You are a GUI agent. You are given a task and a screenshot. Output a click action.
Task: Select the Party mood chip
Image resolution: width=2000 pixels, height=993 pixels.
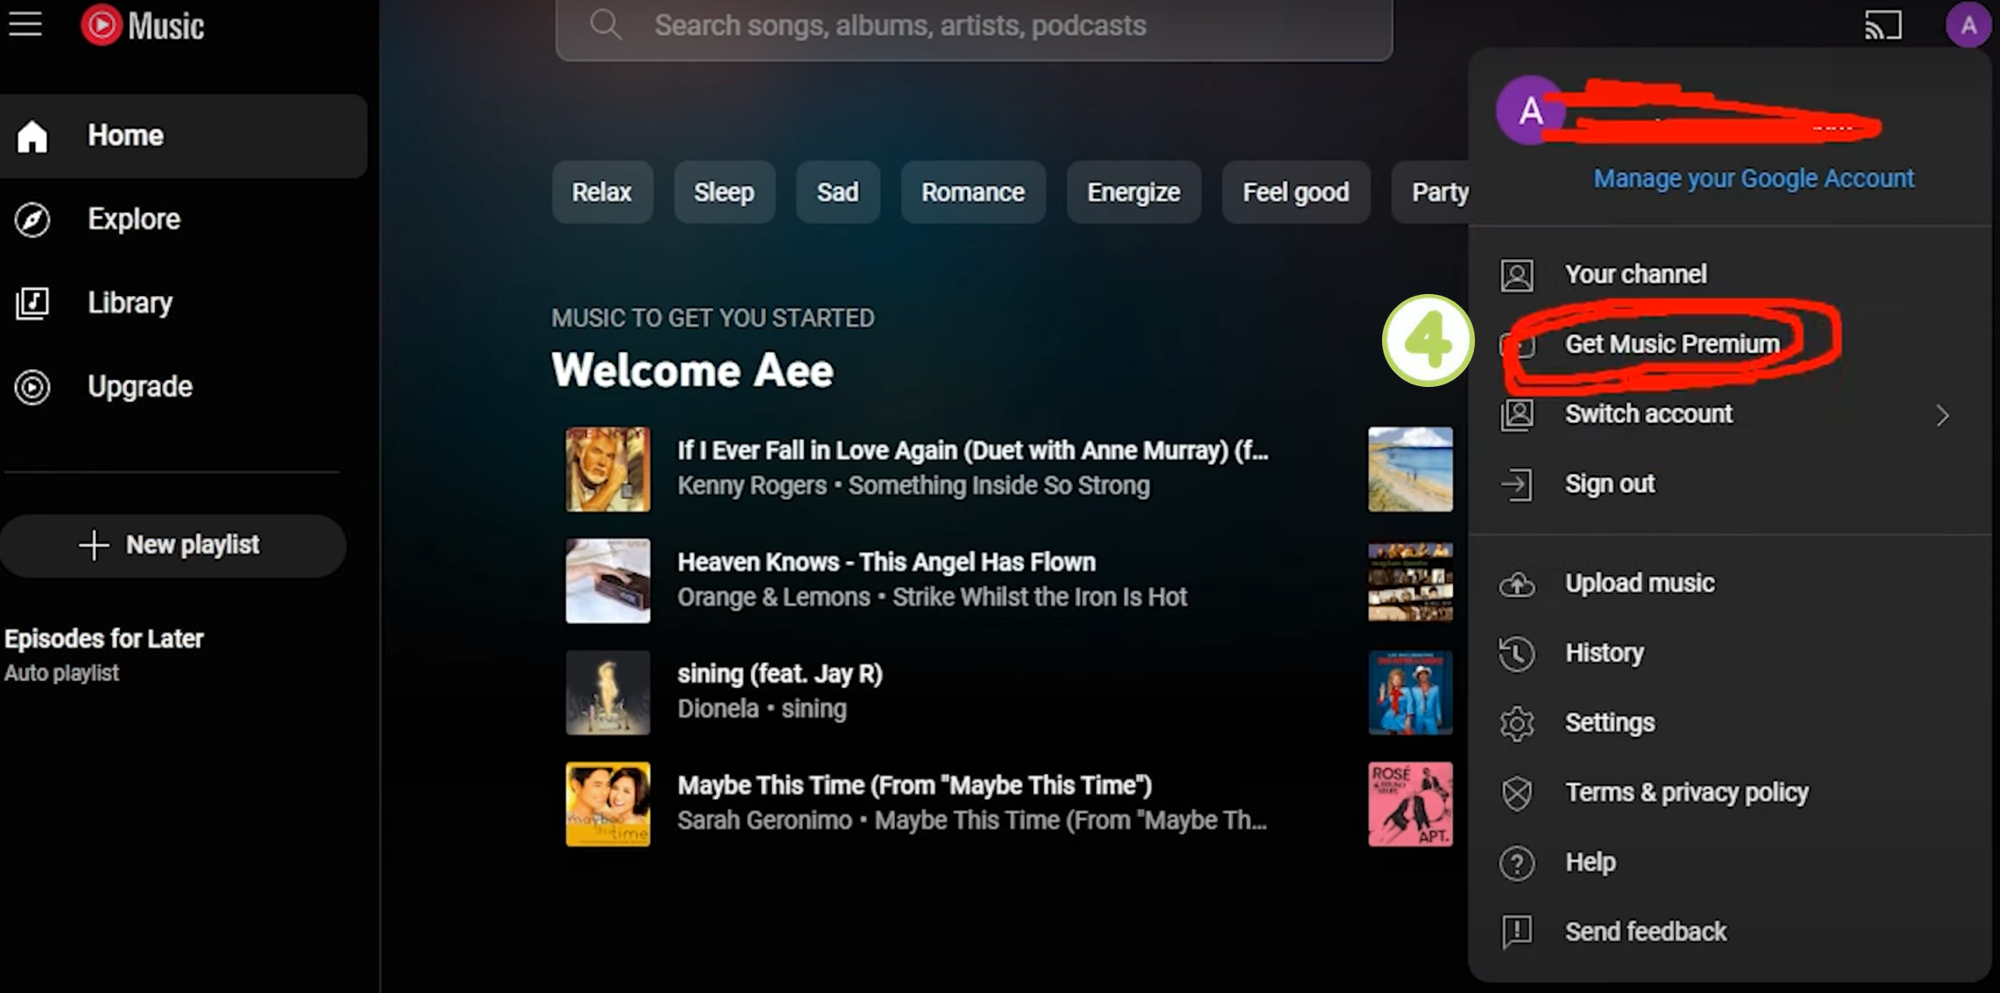[x=1432, y=192]
